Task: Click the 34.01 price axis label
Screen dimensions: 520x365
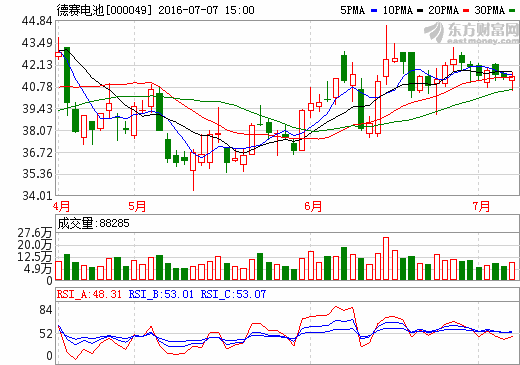Action: click(37, 196)
